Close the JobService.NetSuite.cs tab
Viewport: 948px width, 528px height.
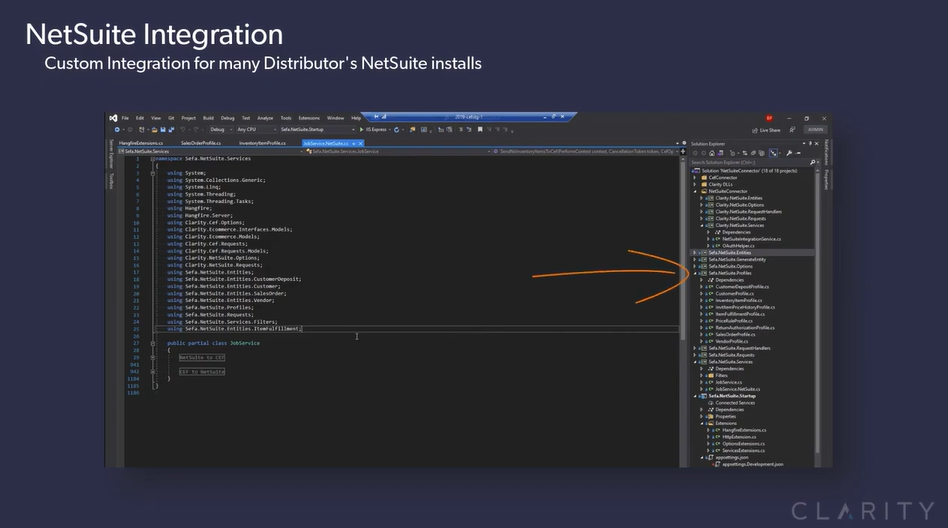coord(361,143)
